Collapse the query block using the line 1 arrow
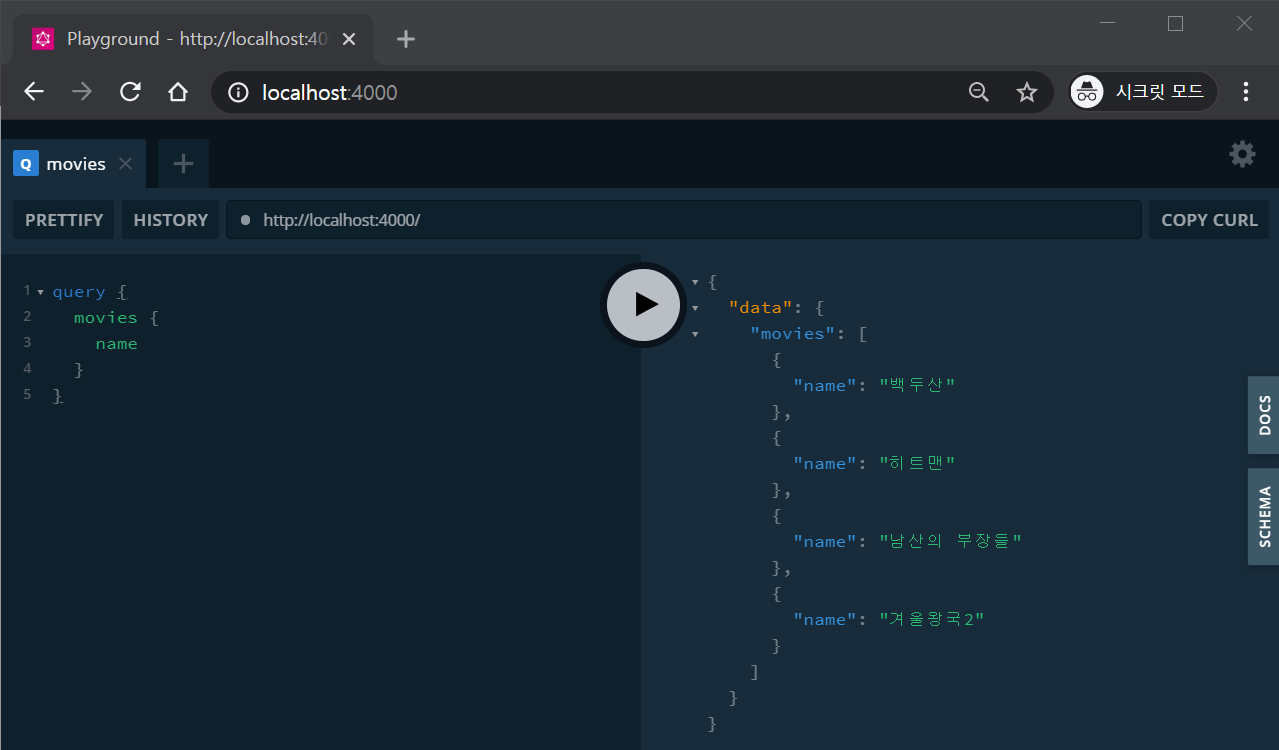The height and width of the screenshot is (750, 1279). 40,291
